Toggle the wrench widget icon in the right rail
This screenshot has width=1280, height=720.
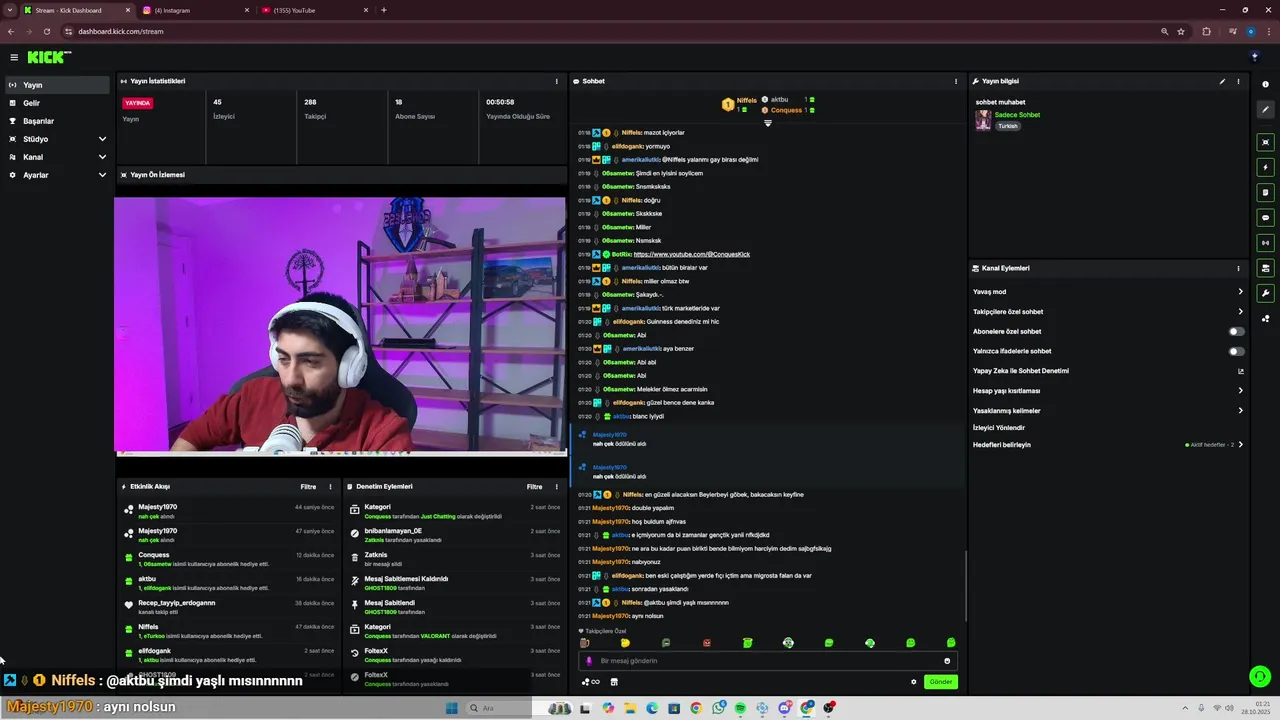coord(1265,293)
